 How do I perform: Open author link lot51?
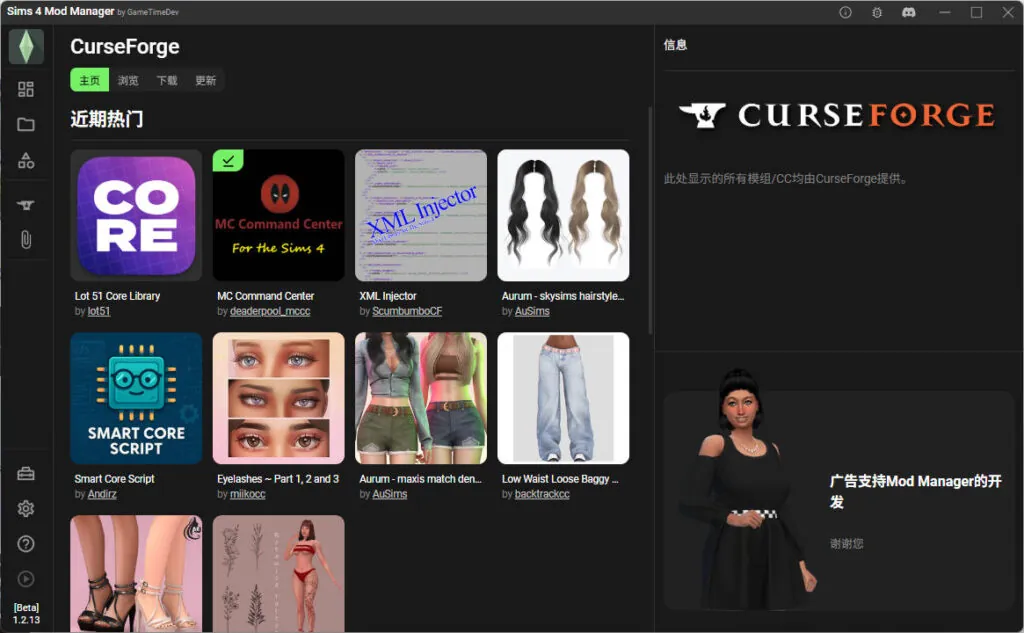(99, 311)
